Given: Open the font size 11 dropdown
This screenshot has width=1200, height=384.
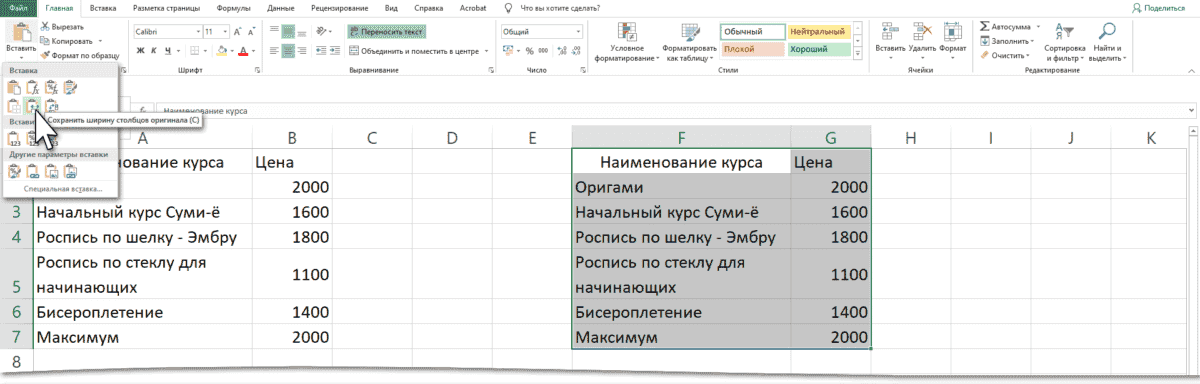Looking at the screenshot, I should 225,32.
